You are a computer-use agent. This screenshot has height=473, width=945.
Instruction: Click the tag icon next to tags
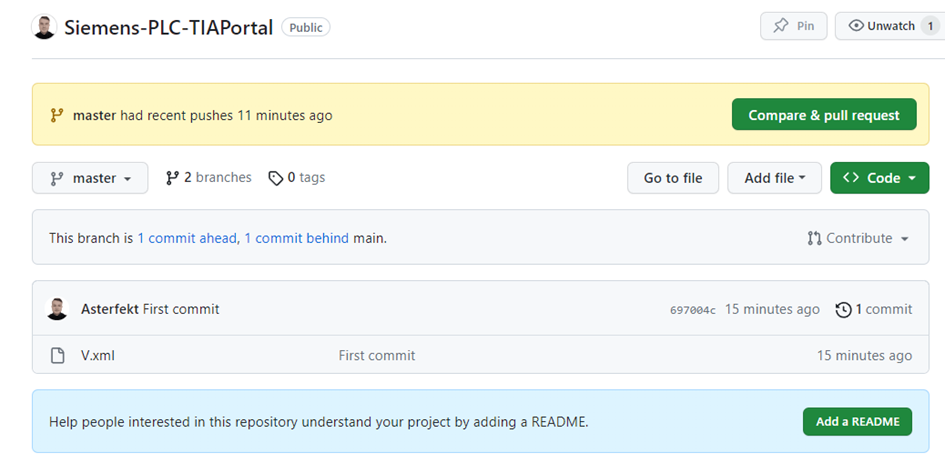click(276, 178)
